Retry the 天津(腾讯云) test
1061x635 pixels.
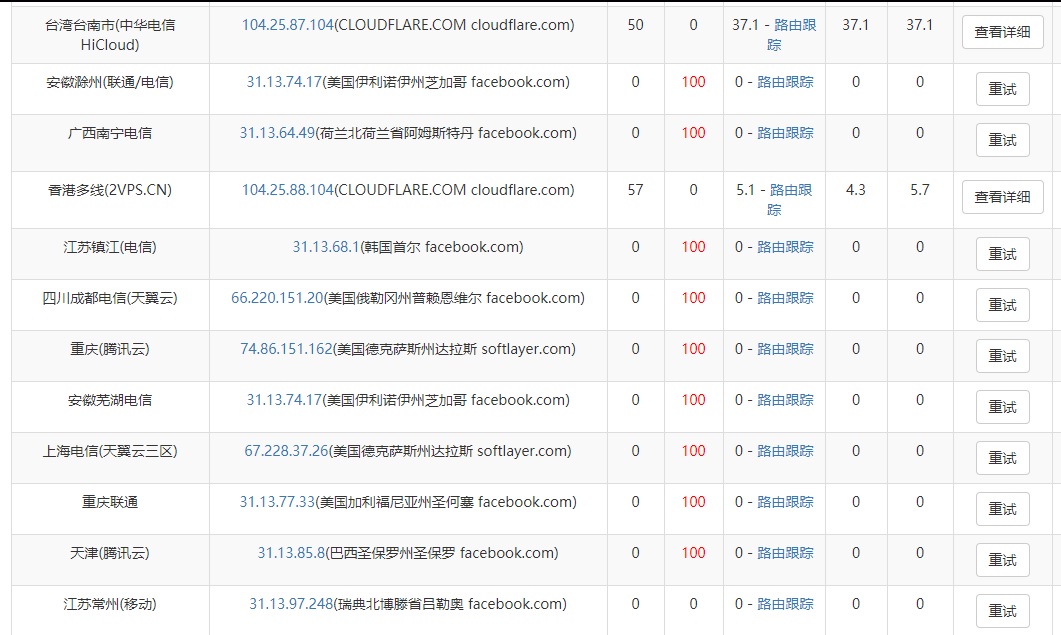(x=1002, y=559)
